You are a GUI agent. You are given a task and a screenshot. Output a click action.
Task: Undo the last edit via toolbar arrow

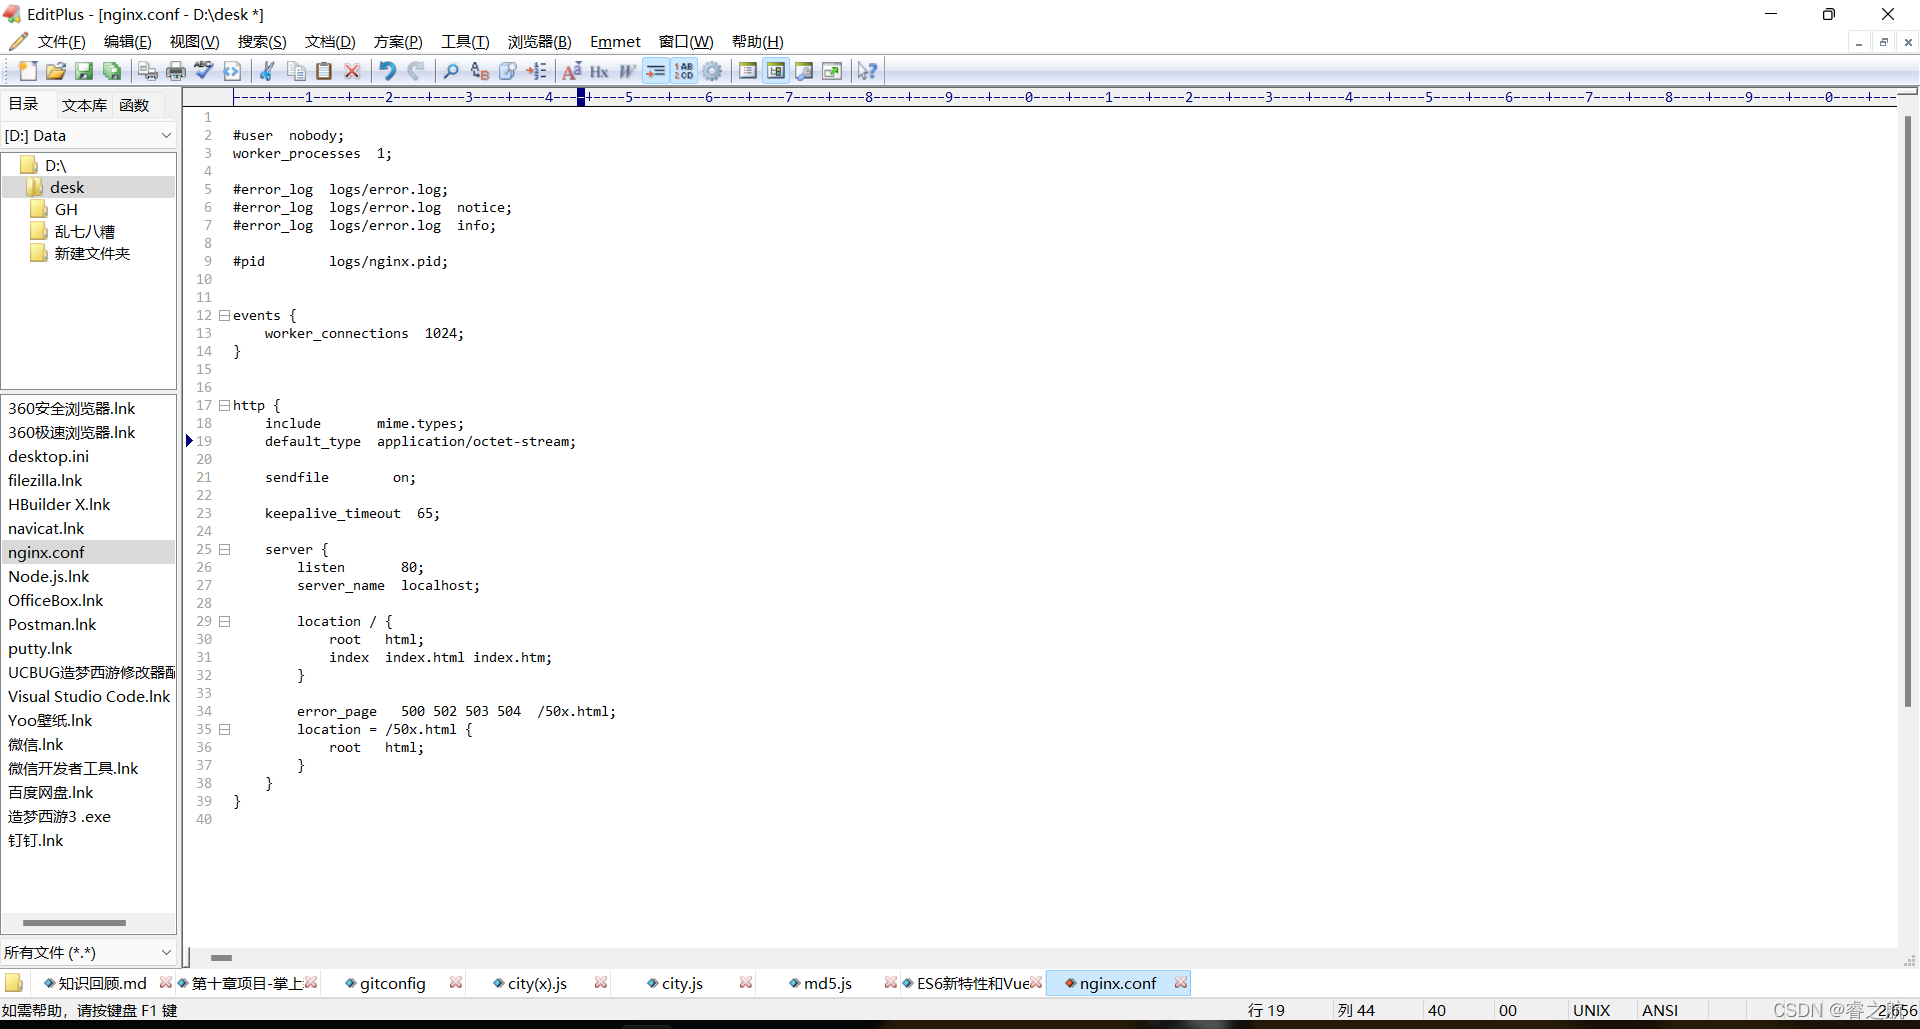coord(388,71)
